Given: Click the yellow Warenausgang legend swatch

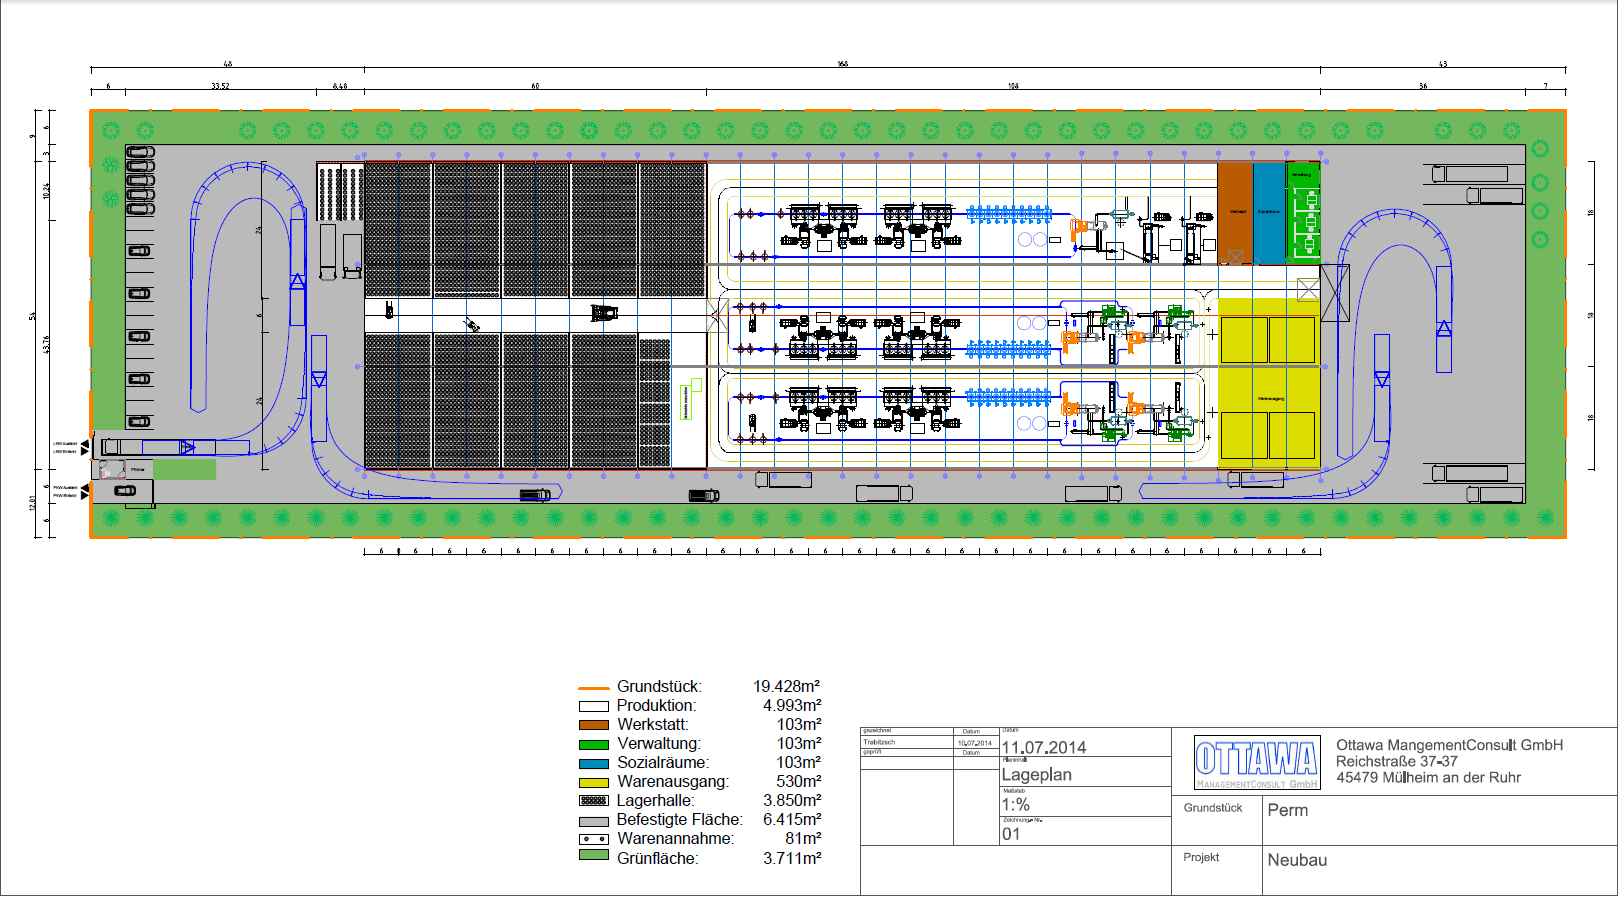Looking at the screenshot, I should pyautogui.click(x=594, y=782).
